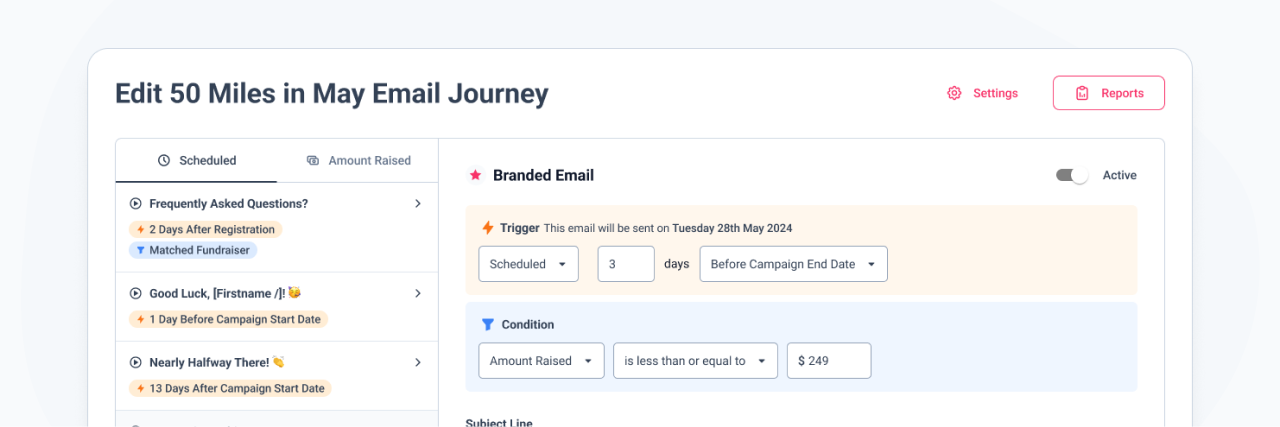Open the Before Campaign End Date dropdown

pyautogui.click(x=793, y=264)
